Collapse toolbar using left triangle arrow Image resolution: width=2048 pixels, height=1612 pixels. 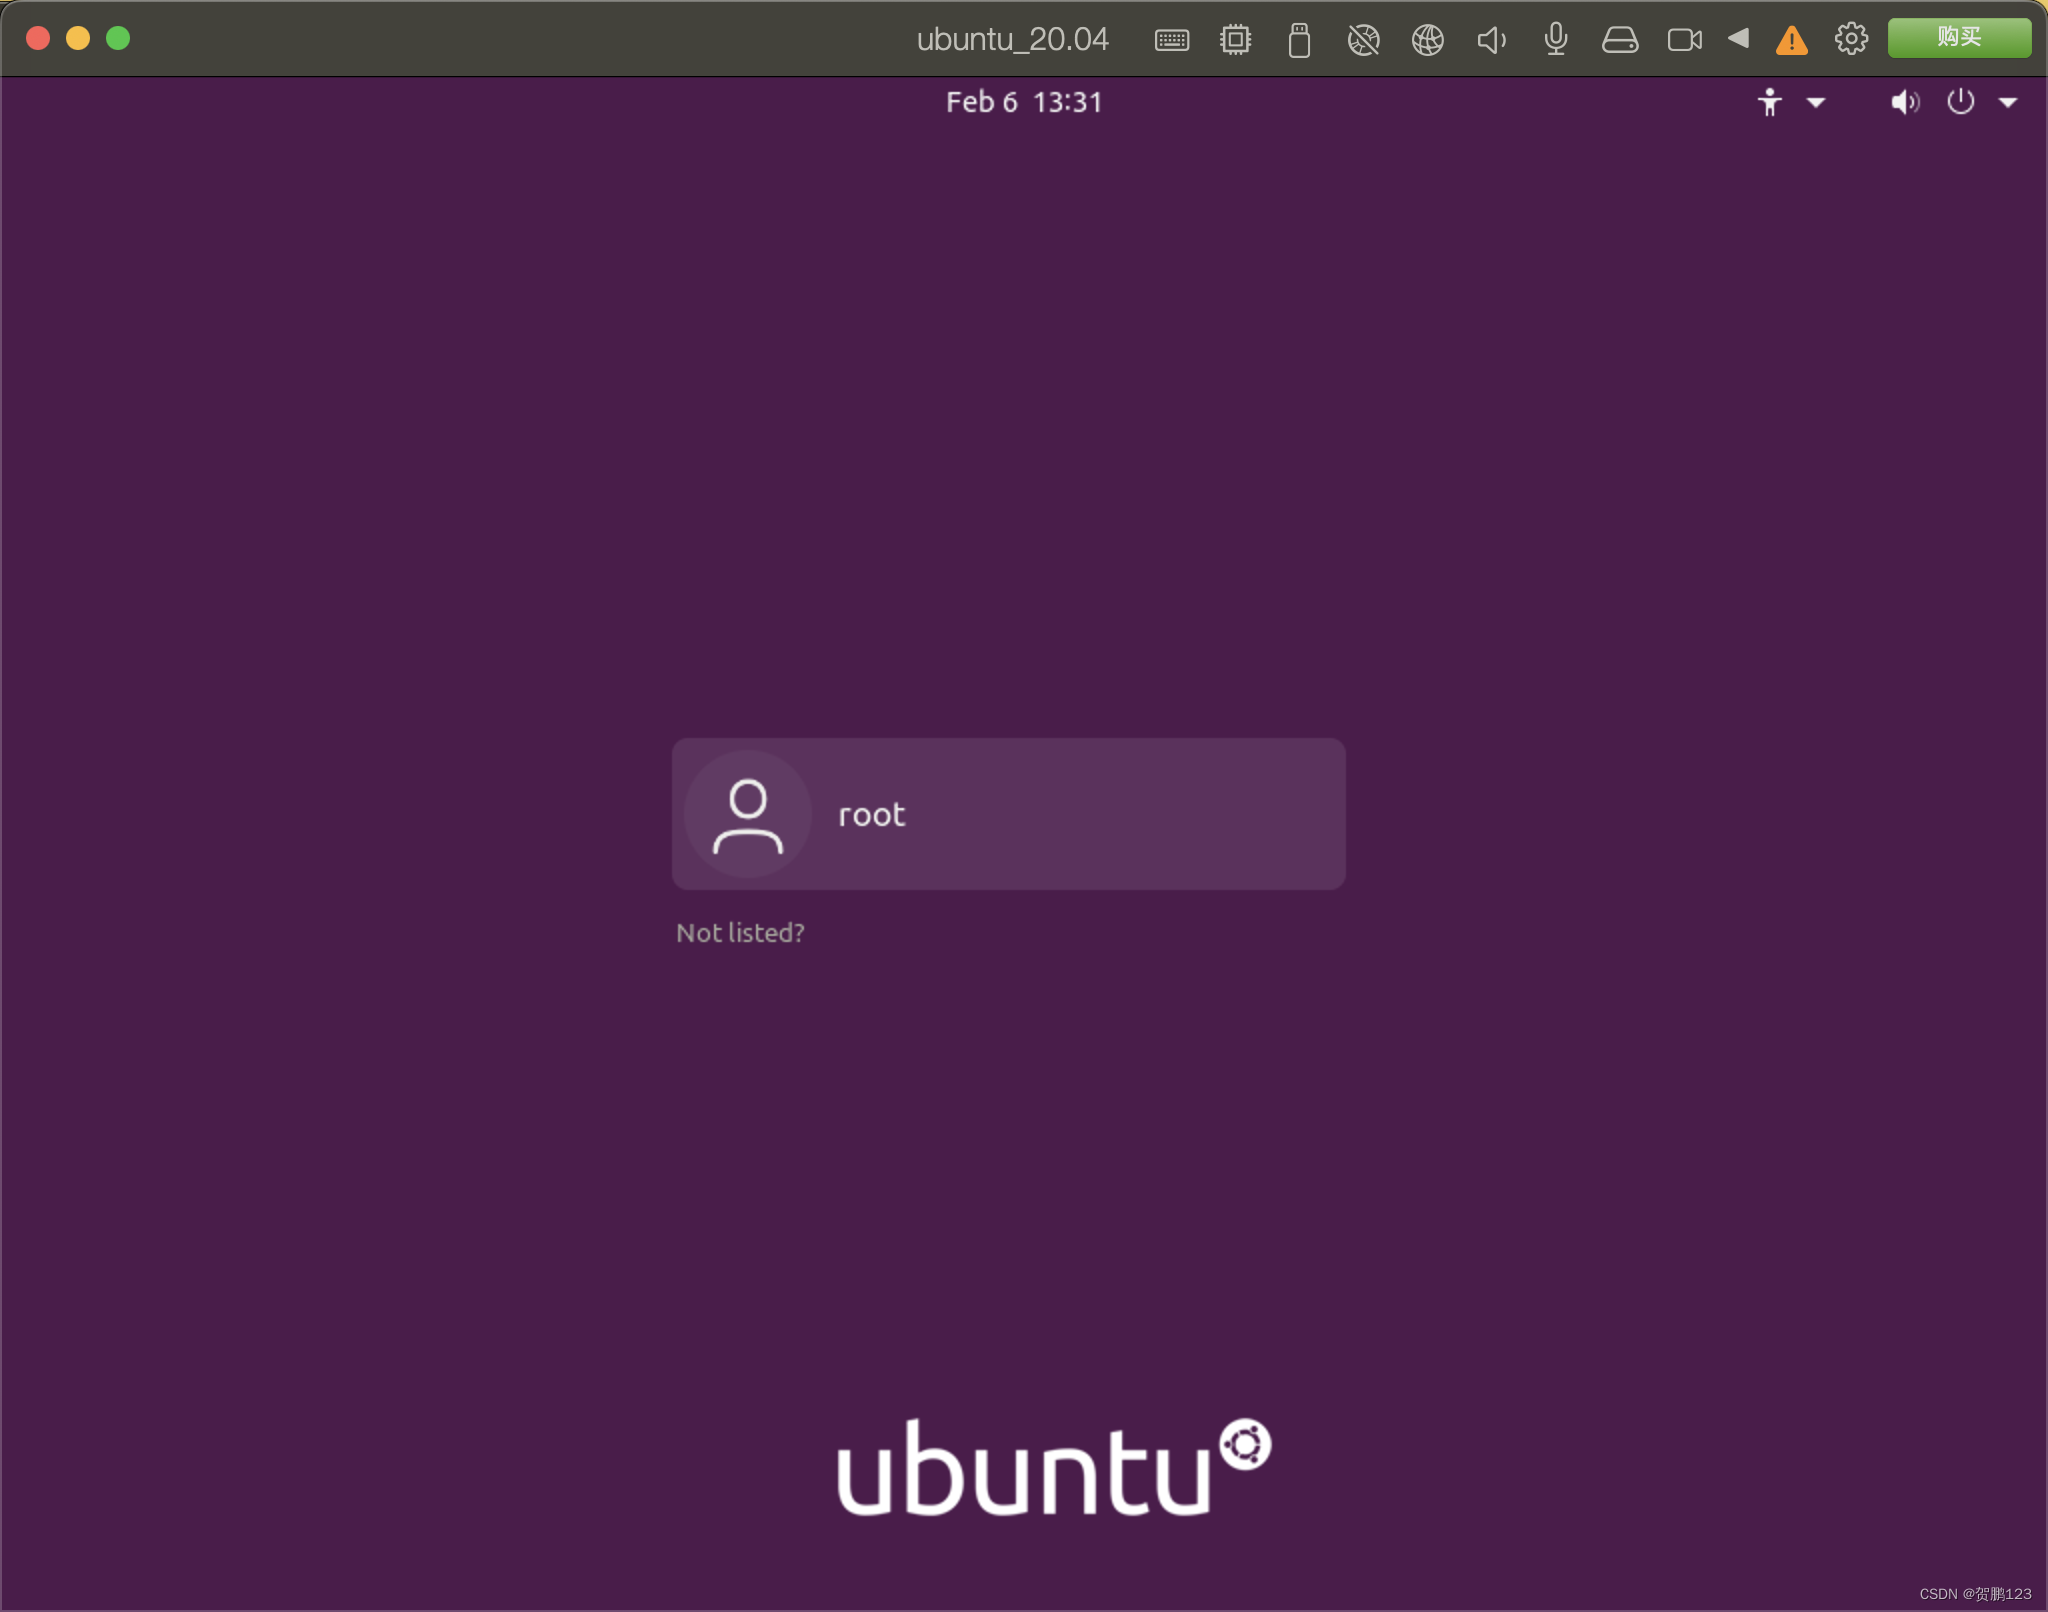coord(1738,38)
